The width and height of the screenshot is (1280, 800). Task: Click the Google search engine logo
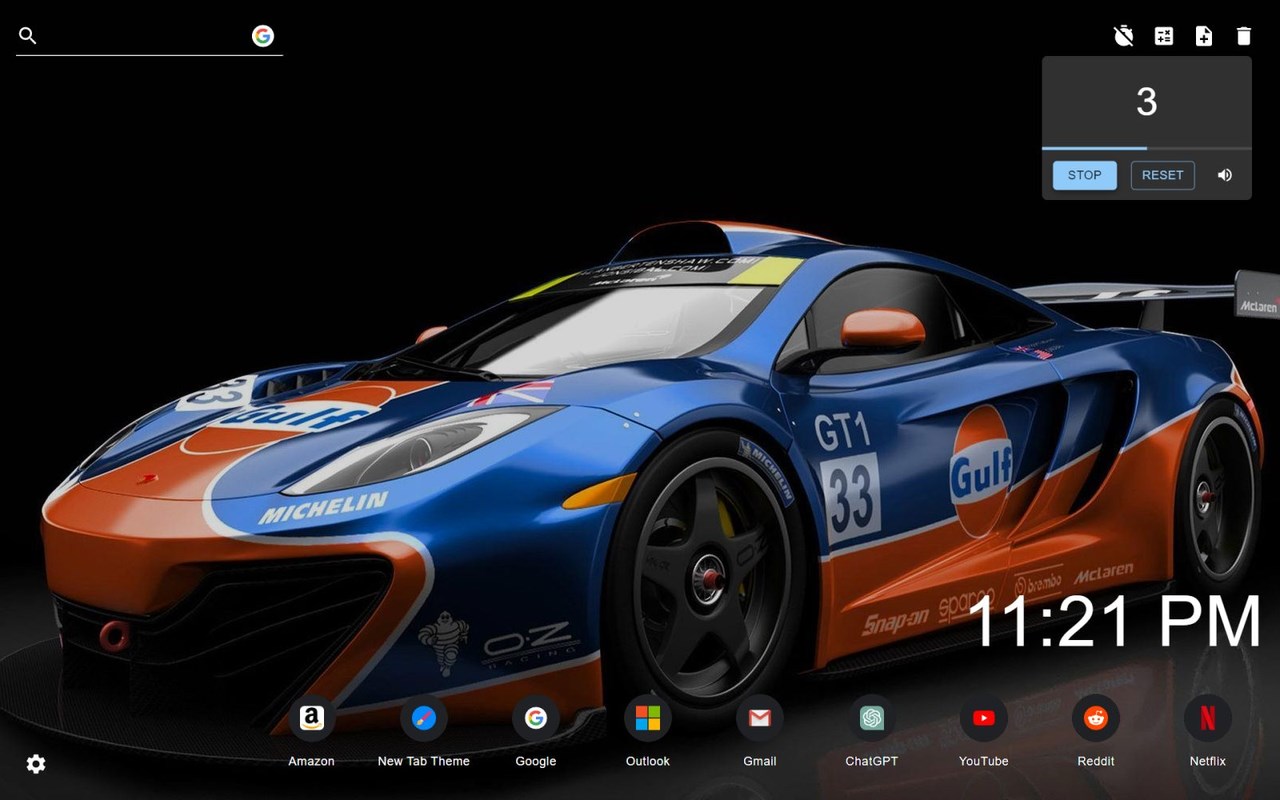pyautogui.click(x=263, y=36)
